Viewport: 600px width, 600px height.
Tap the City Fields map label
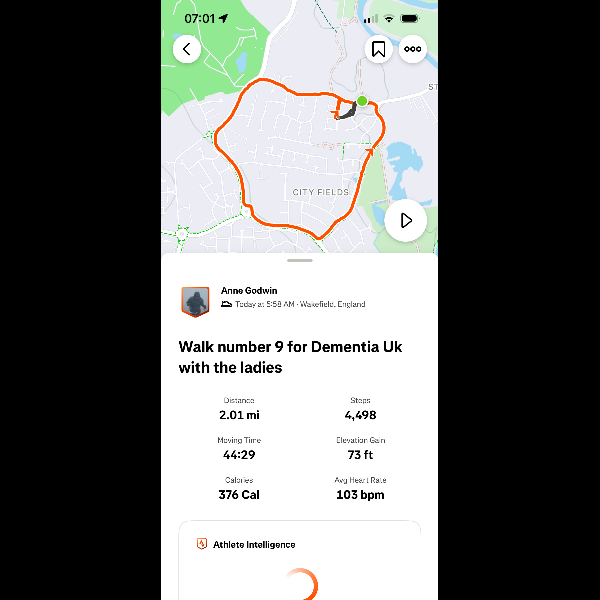click(320, 191)
